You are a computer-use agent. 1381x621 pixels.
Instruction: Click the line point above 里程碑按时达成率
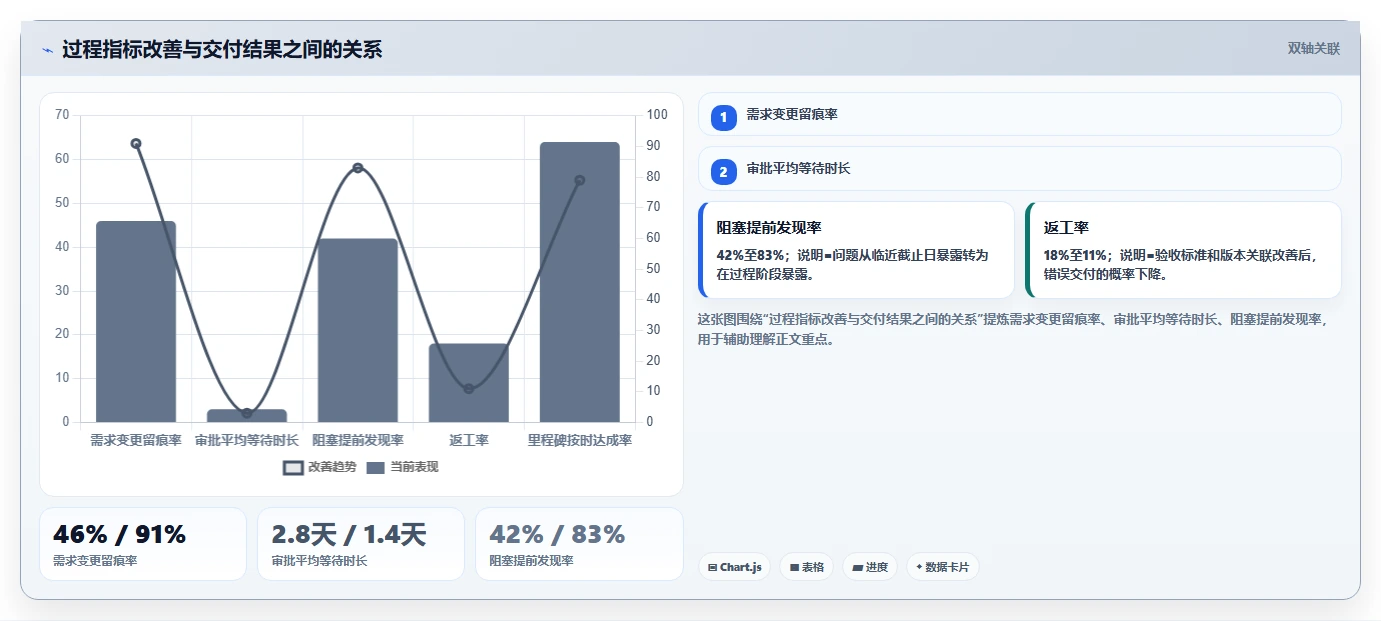pyautogui.click(x=580, y=180)
